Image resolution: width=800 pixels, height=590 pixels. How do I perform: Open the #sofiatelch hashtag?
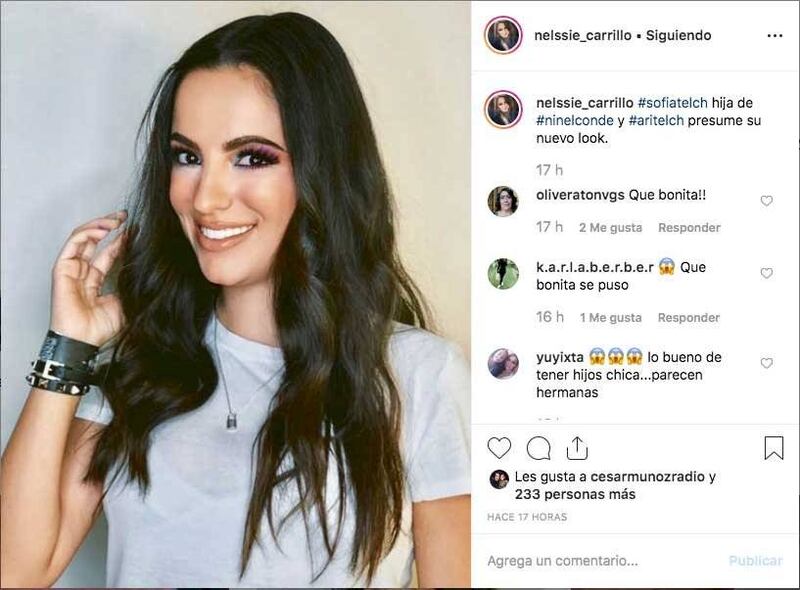[x=672, y=103]
